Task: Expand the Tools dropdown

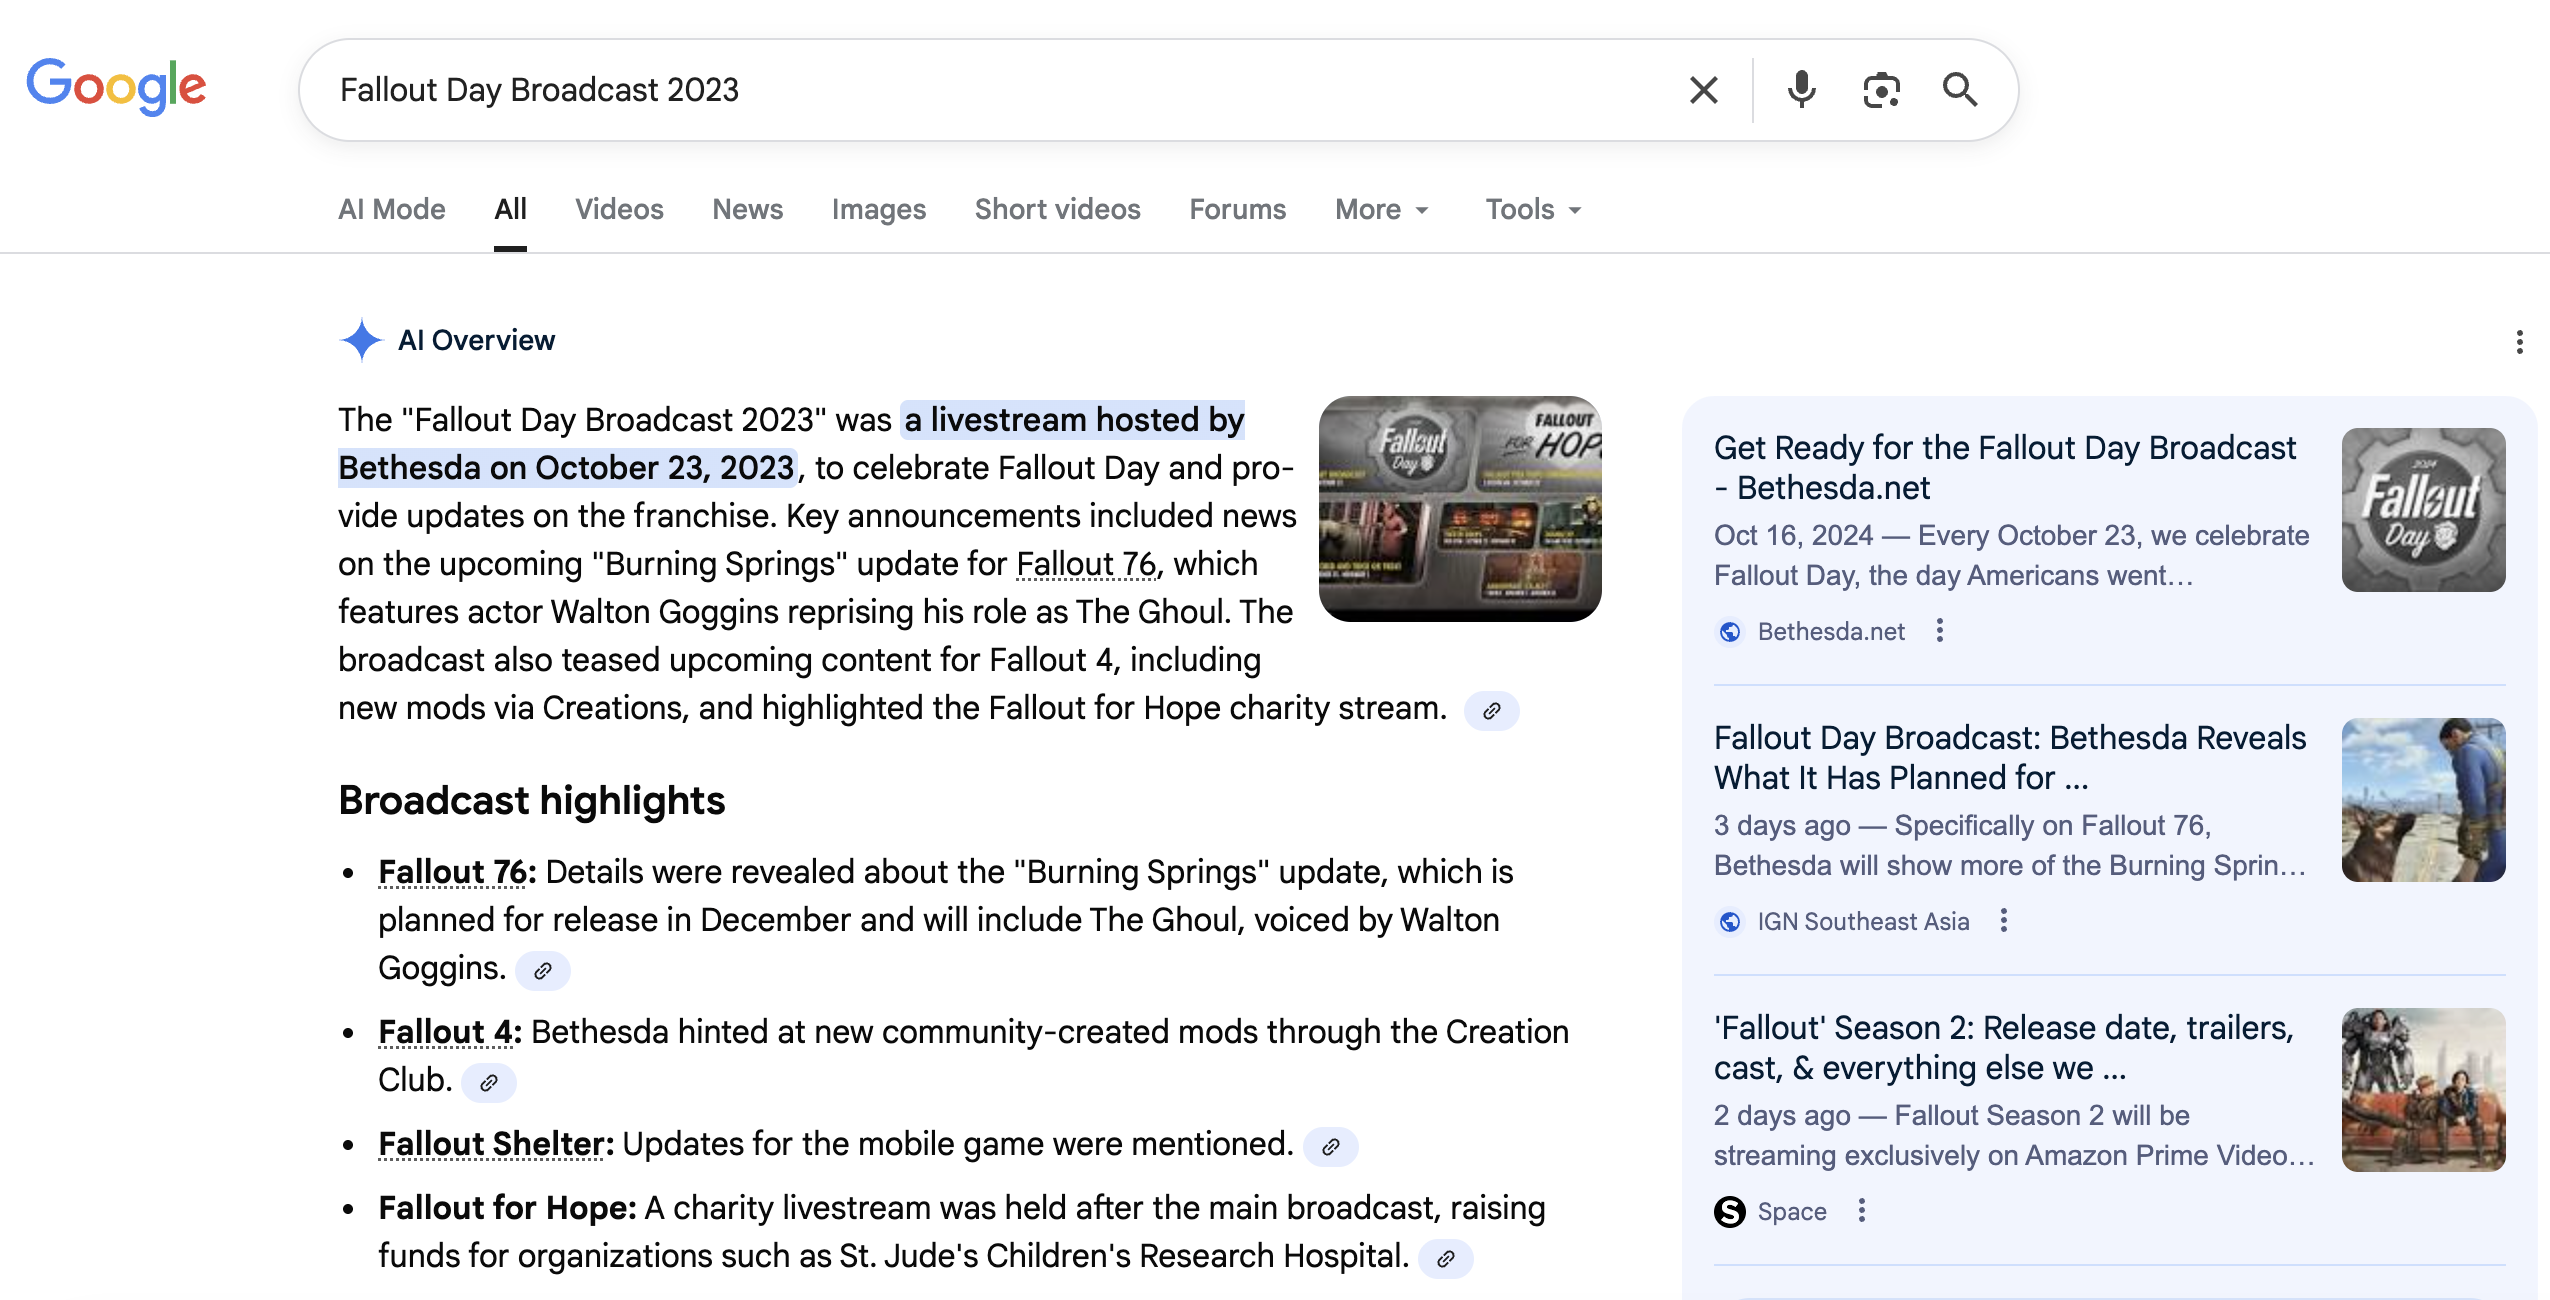Action: point(1532,210)
